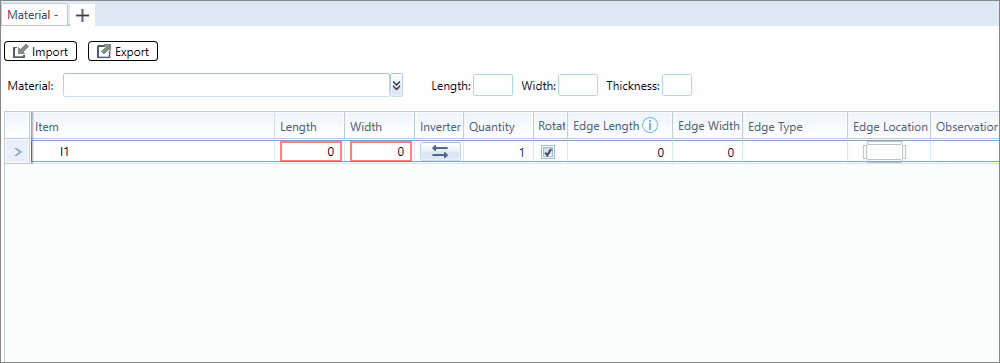This screenshot has width=1000, height=363.
Task: Click Edge Location diagram for I1
Action: (x=885, y=152)
